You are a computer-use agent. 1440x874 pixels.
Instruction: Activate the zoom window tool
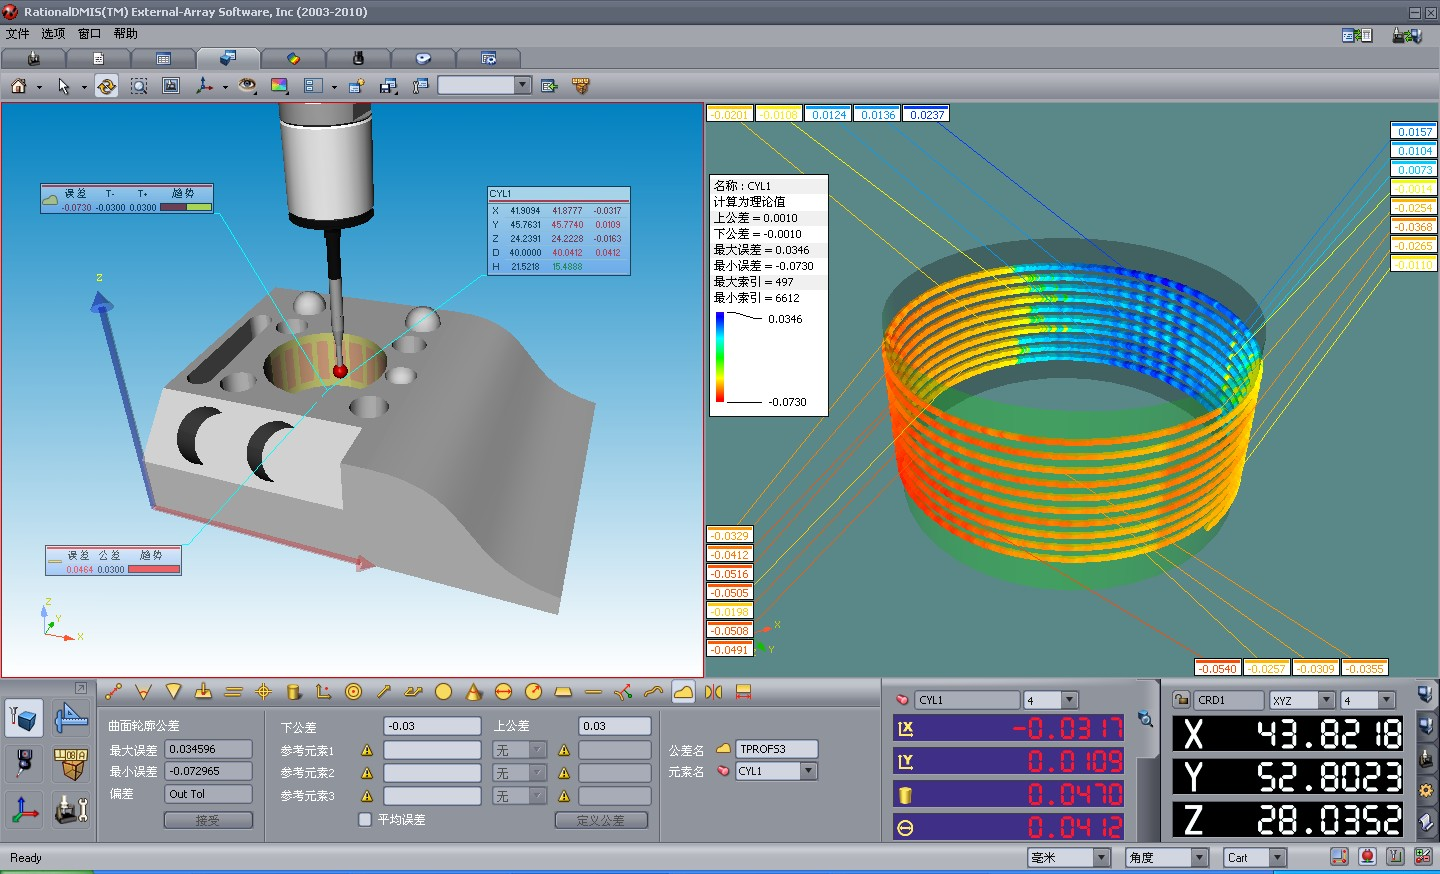pyautogui.click(x=139, y=86)
